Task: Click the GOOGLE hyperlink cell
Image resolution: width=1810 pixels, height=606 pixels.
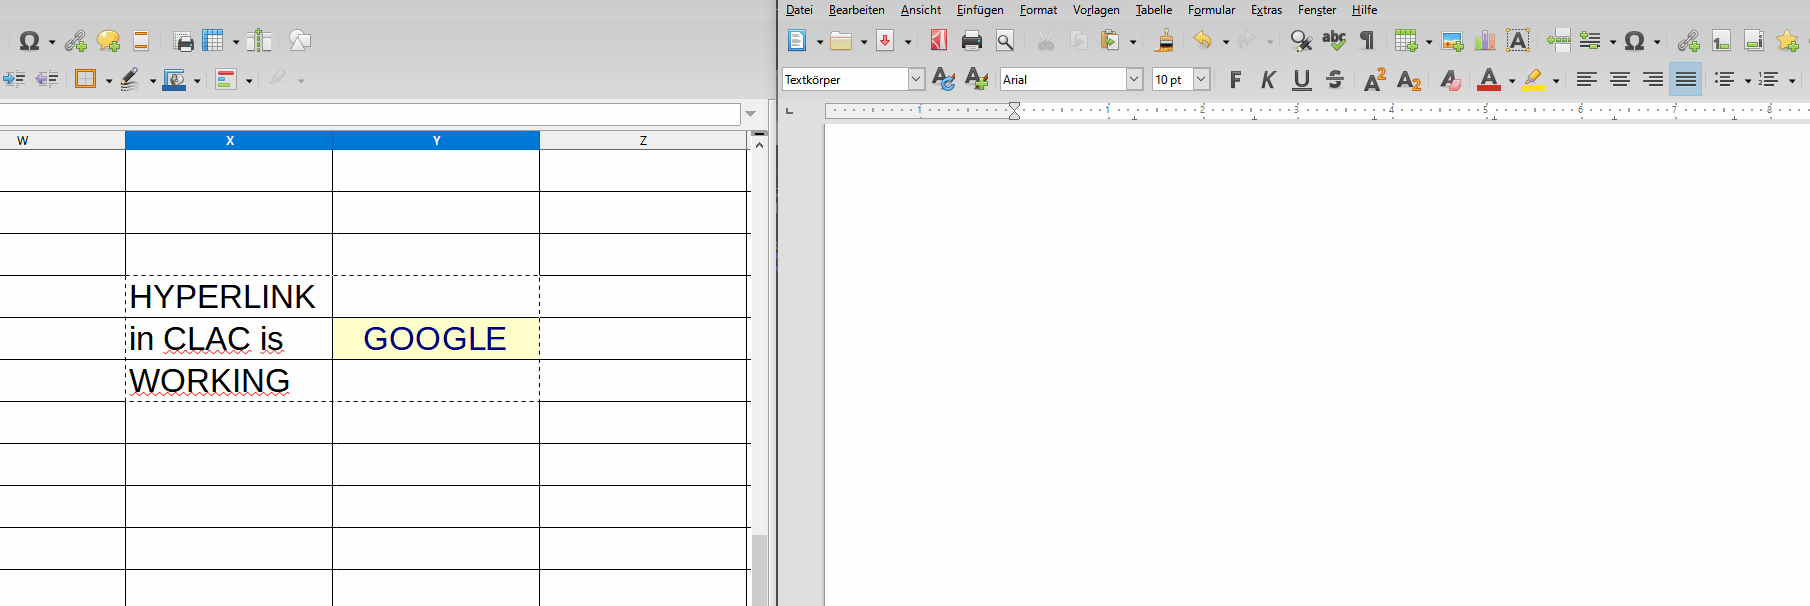Action: coord(435,339)
